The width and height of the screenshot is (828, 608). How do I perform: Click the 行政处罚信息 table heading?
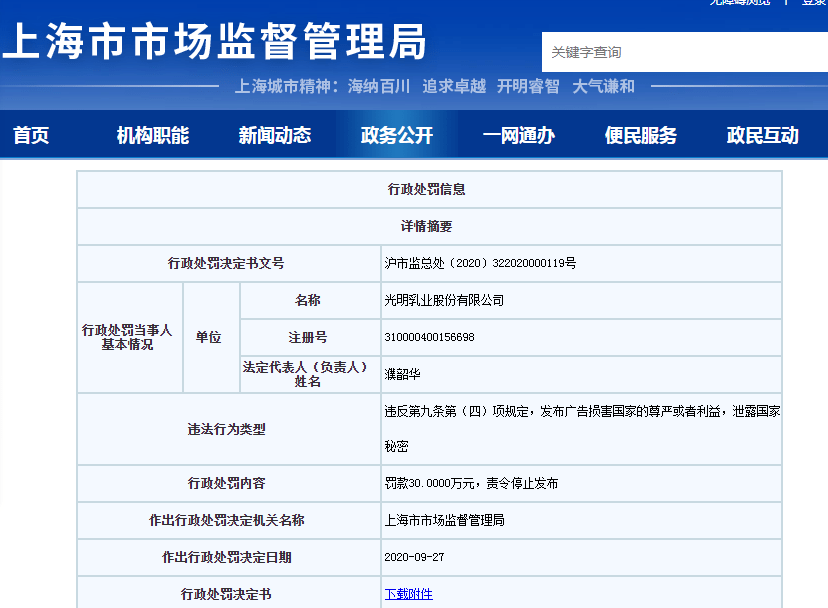point(427,189)
